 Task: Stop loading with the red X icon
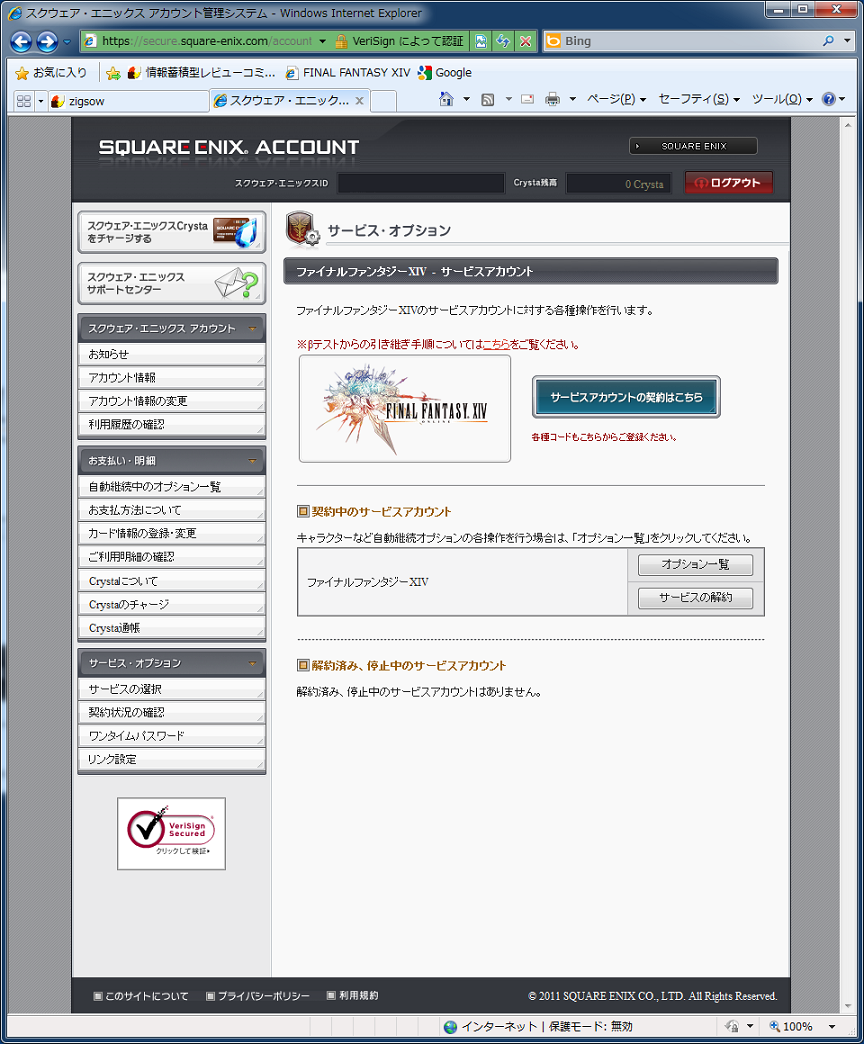(x=525, y=41)
